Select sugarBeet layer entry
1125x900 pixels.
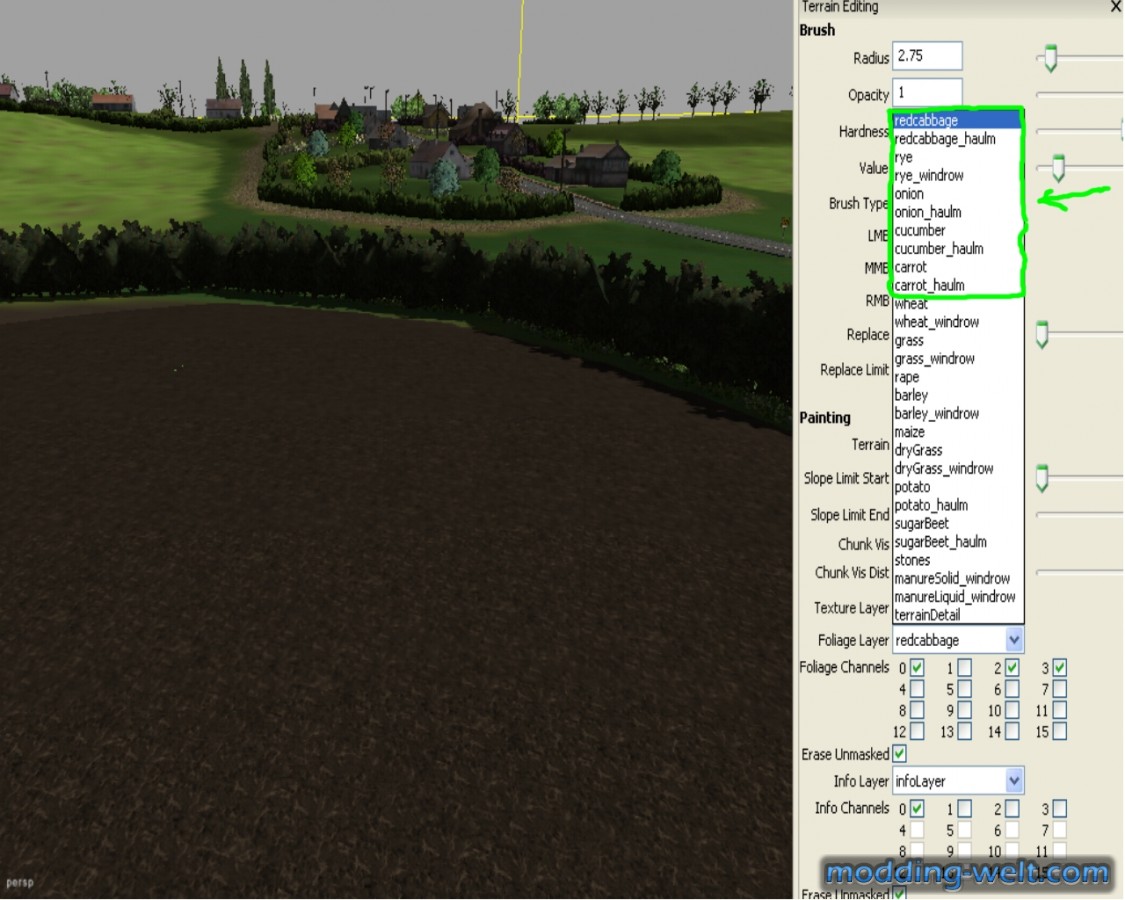point(958,523)
